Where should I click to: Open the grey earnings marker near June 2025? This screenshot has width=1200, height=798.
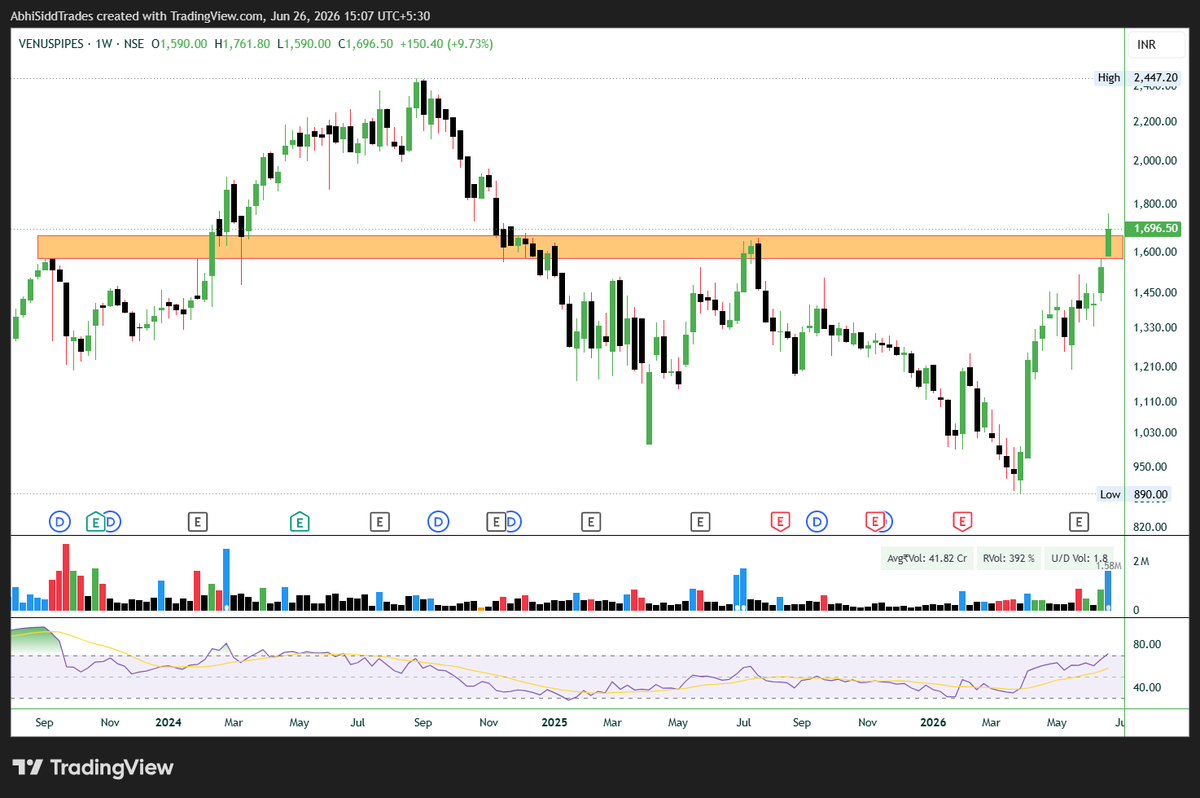pyautogui.click(x=700, y=521)
